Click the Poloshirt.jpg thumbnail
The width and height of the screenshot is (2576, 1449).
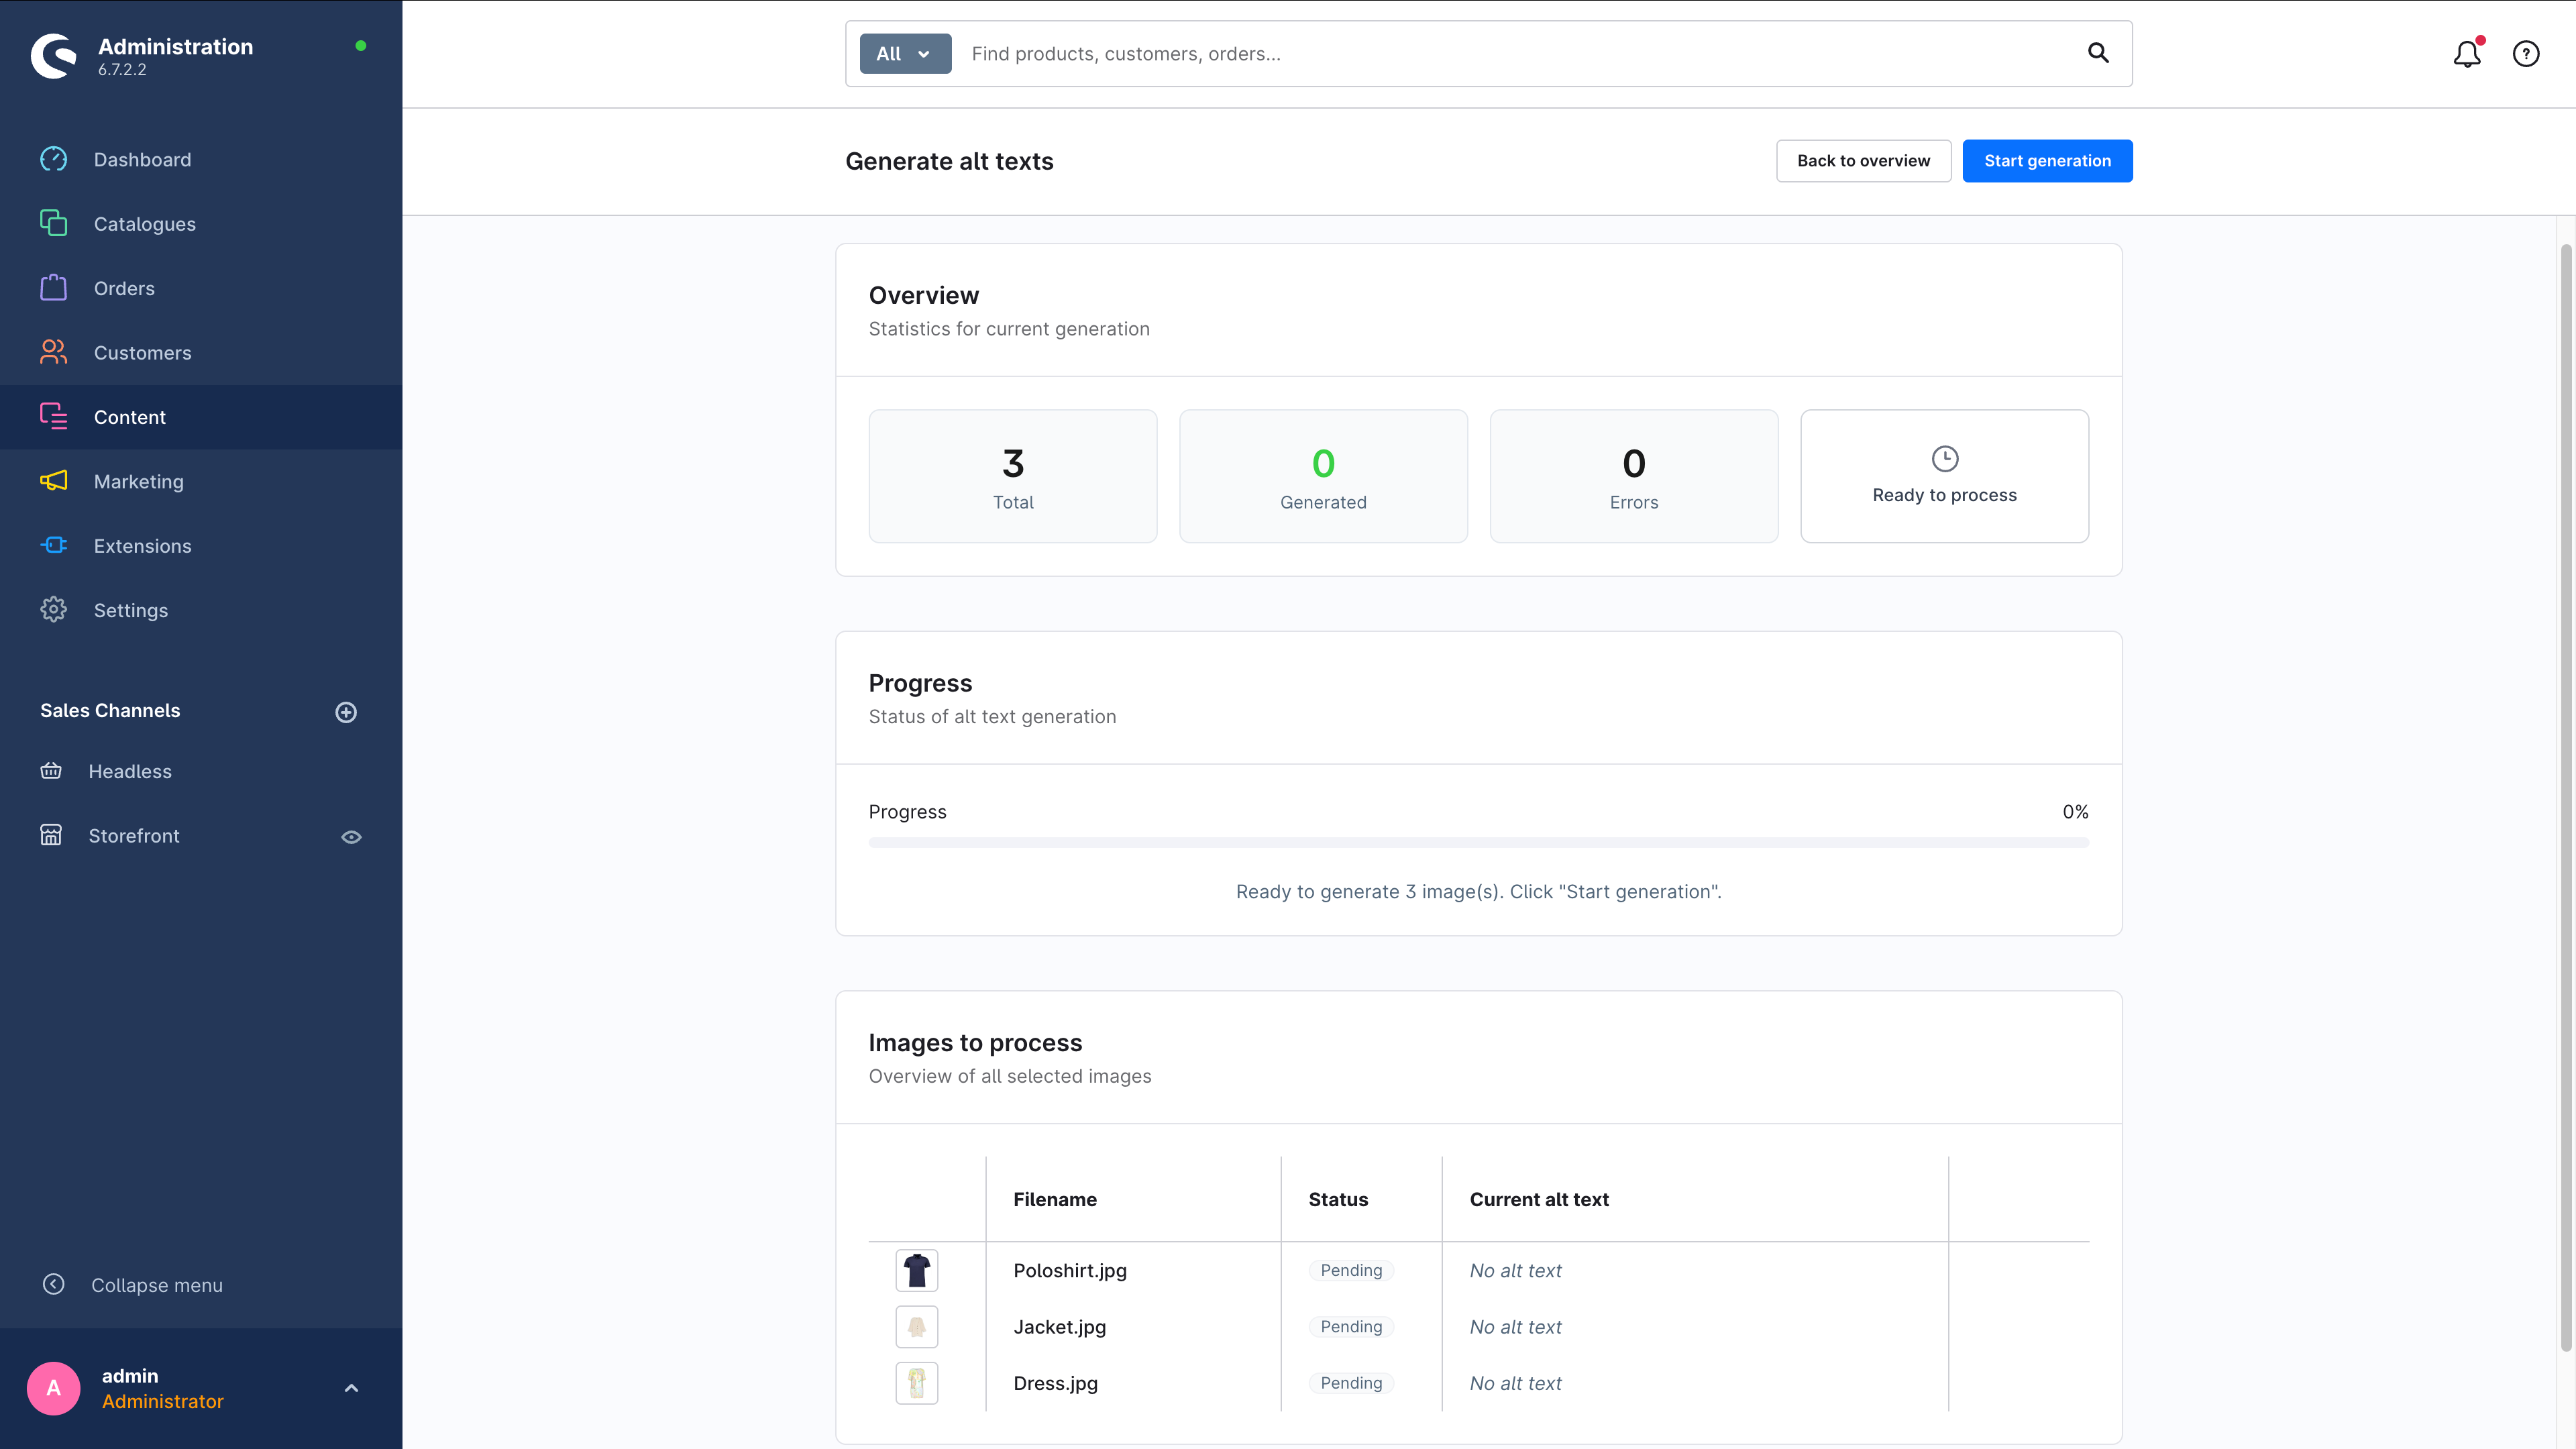(916, 1271)
